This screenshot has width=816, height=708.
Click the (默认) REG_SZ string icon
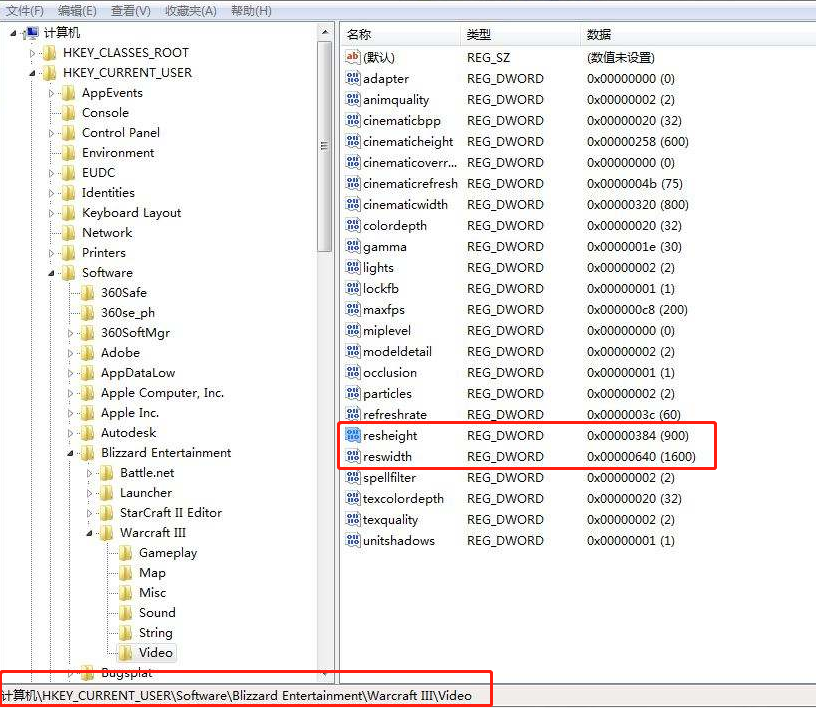click(x=352, y=57)
